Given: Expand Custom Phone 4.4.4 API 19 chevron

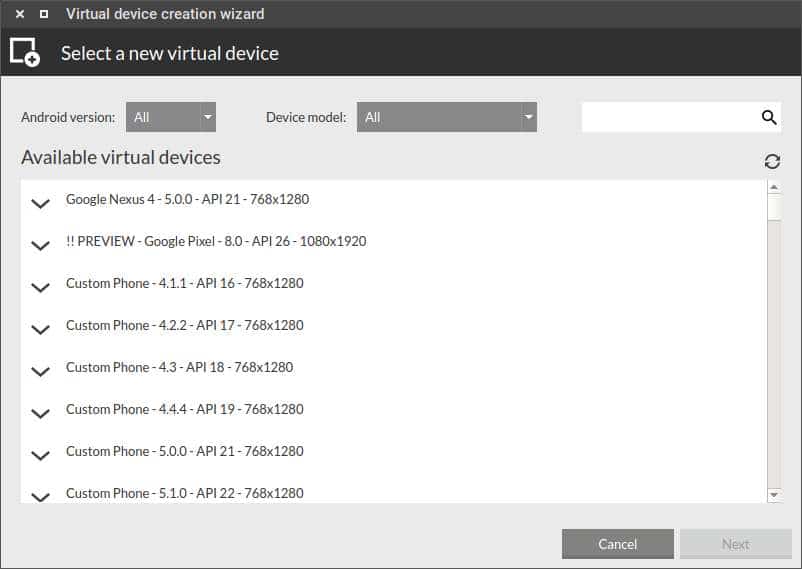Looking at the screenshot, I should (x=40, y=413).
